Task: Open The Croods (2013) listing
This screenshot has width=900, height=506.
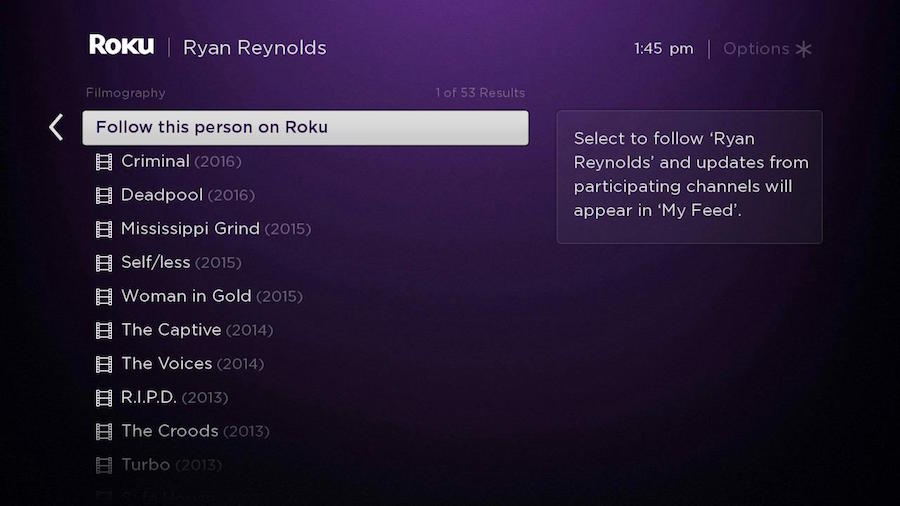Action: pos(195,431)
